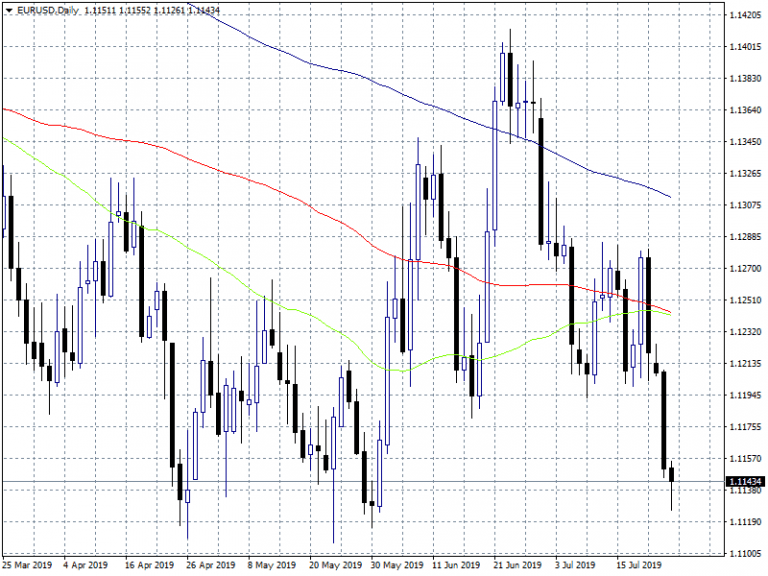
Task: Click the 16 Apr 2019 date label
Action: coord(151,565)
